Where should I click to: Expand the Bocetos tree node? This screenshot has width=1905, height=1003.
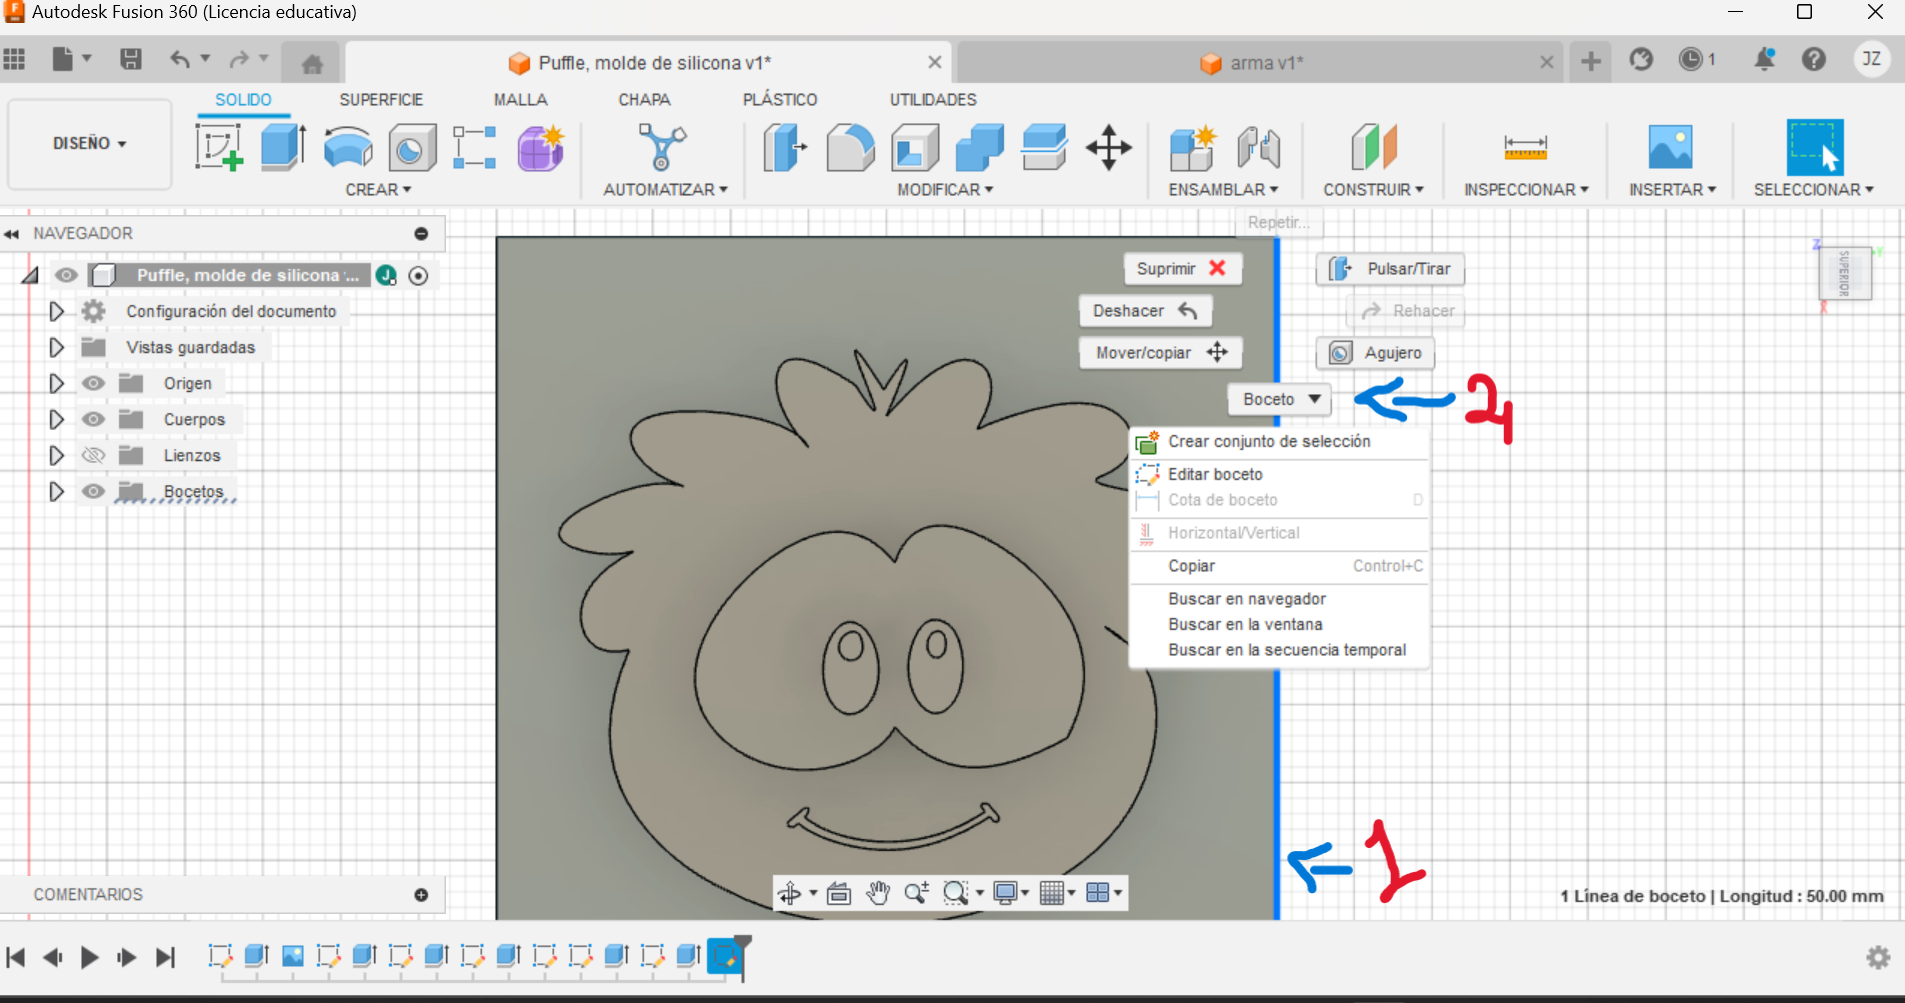(x=56, y=491)
